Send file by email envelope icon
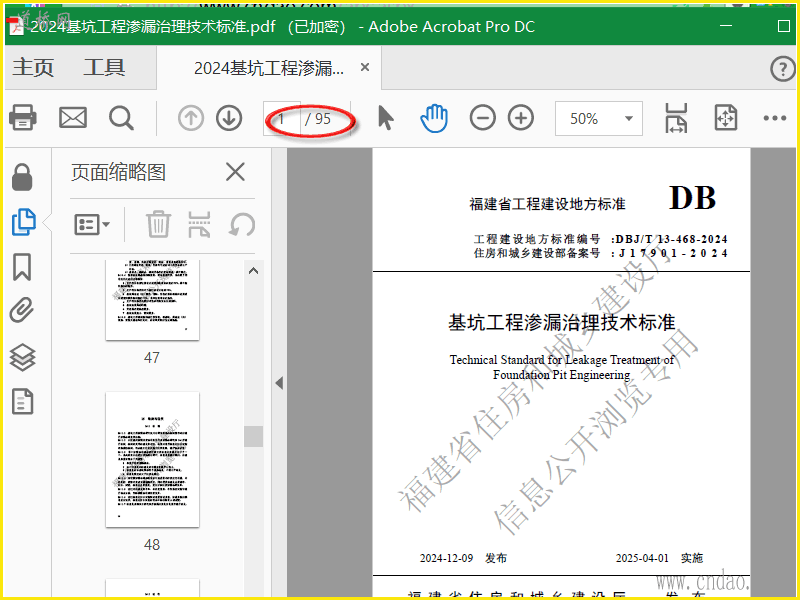 click(x=73, y=118)
